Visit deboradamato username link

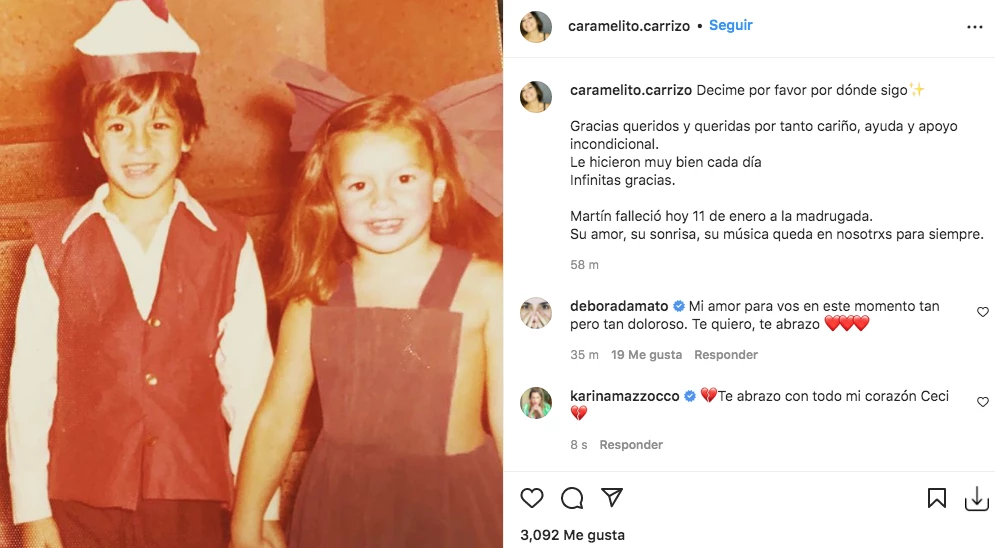point(619,306)
